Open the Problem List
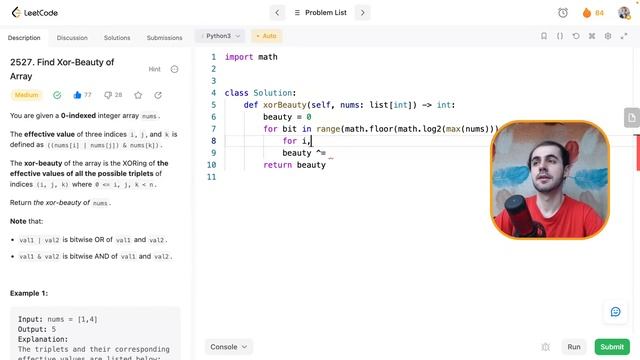This screenshot has height=360, width=640. point(320,13)
